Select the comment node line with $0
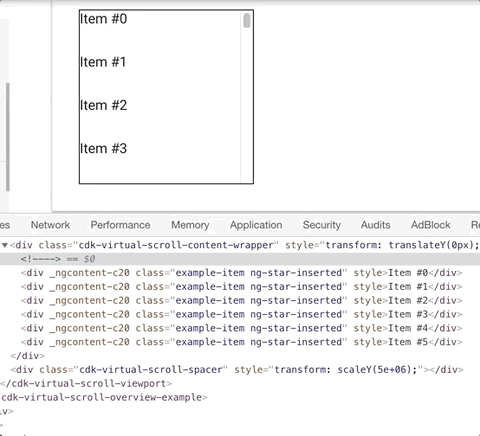The height and width of the screenshot is (436, 480). point(240,259)
